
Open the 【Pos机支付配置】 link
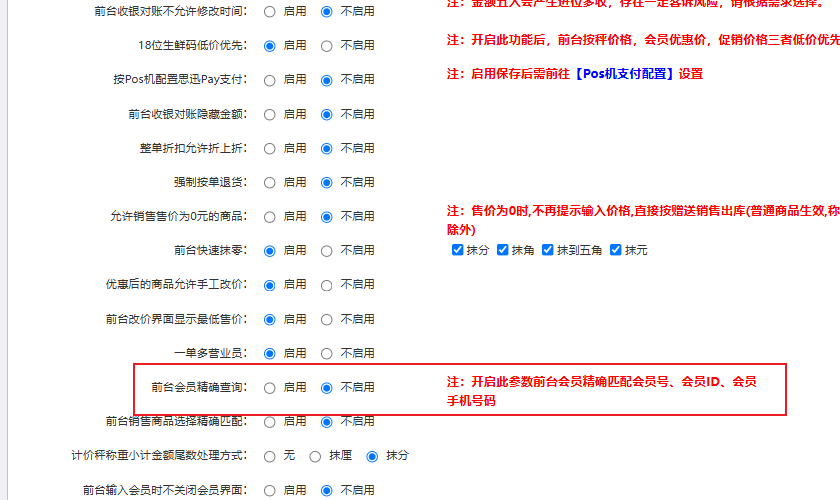coord(625,74)
